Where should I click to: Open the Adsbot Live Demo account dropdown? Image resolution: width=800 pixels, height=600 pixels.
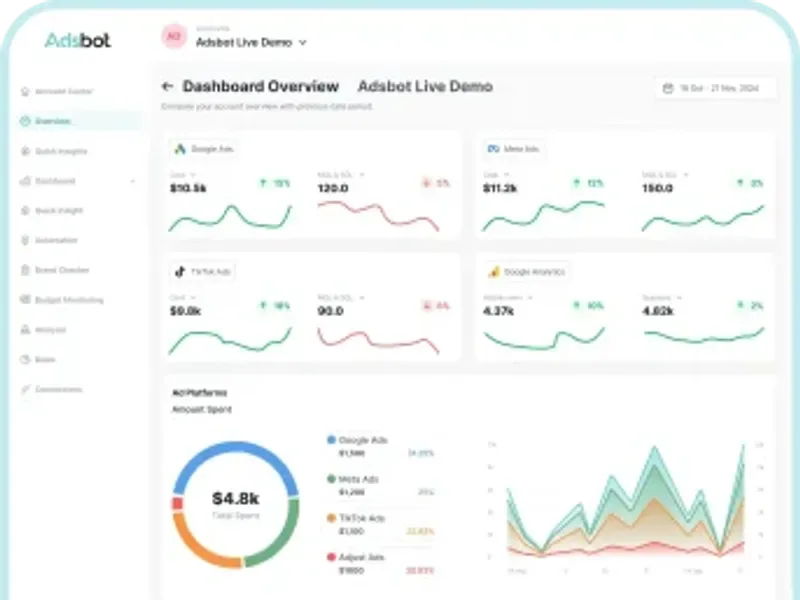(251, 42)
